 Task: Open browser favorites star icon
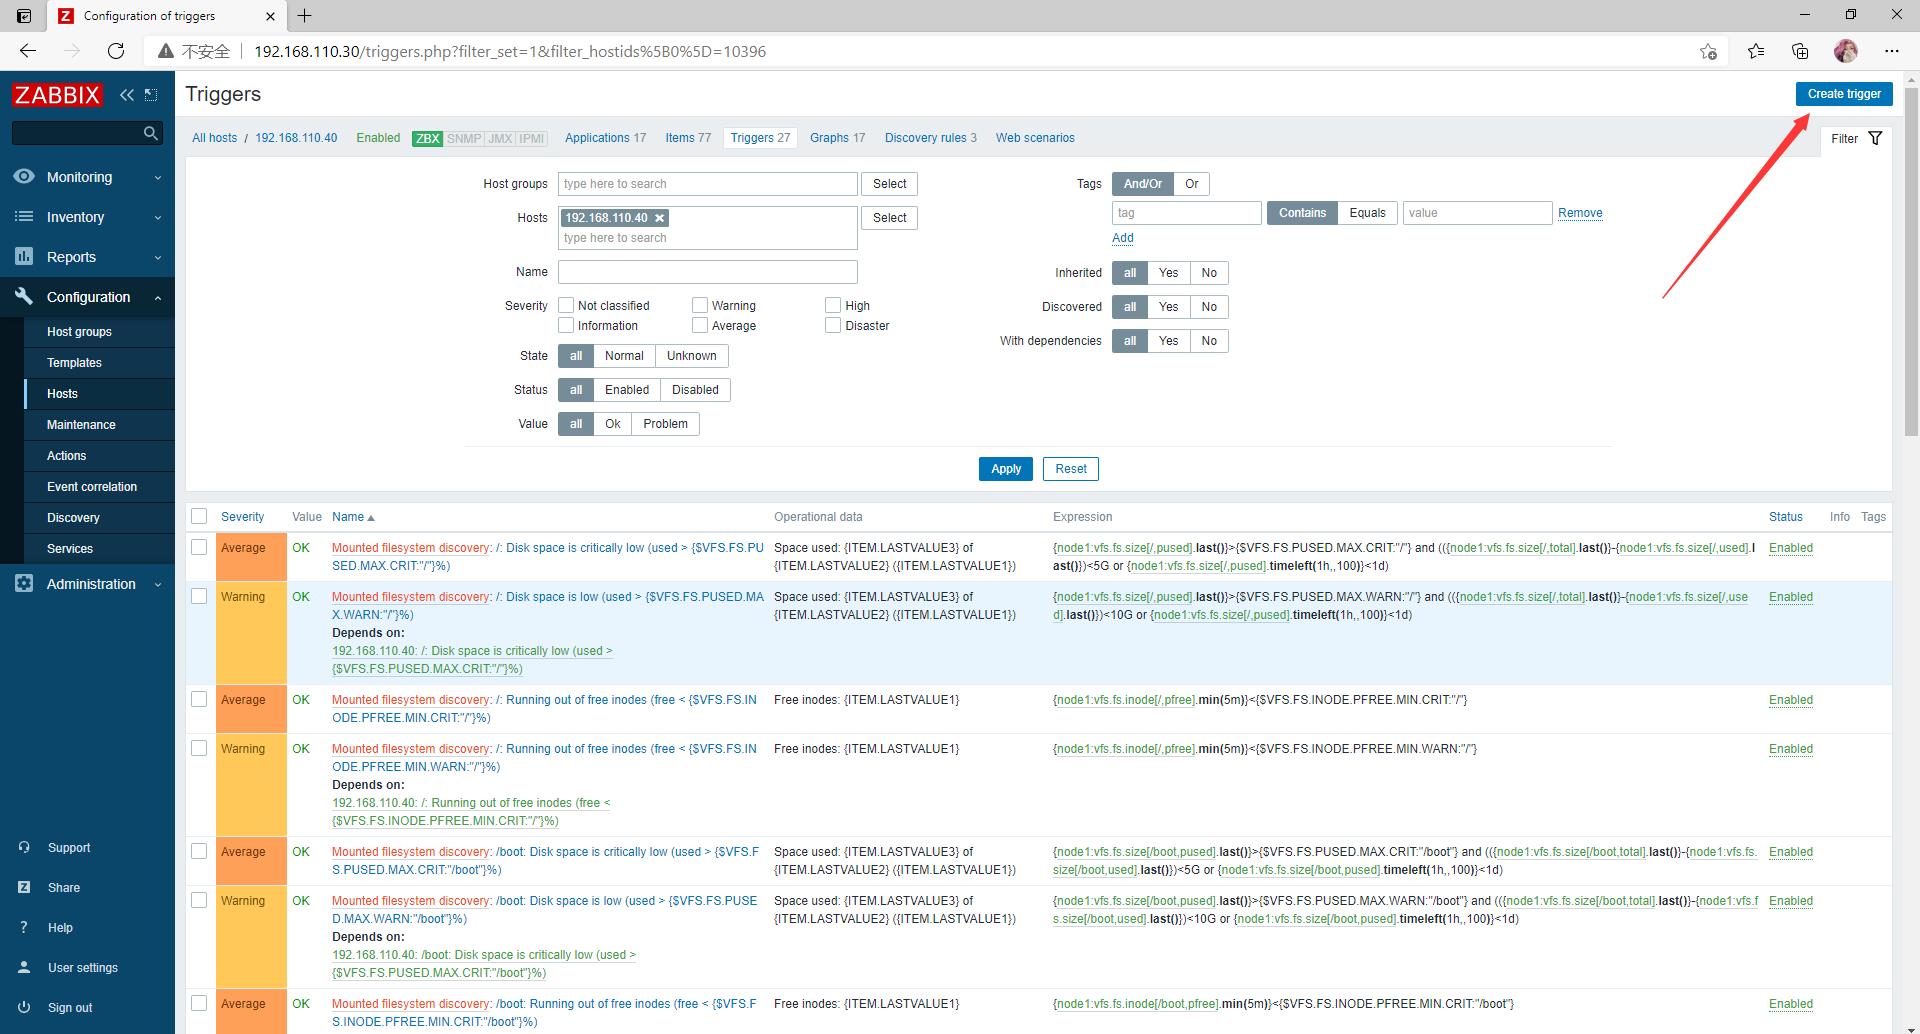coord(1756,51)
